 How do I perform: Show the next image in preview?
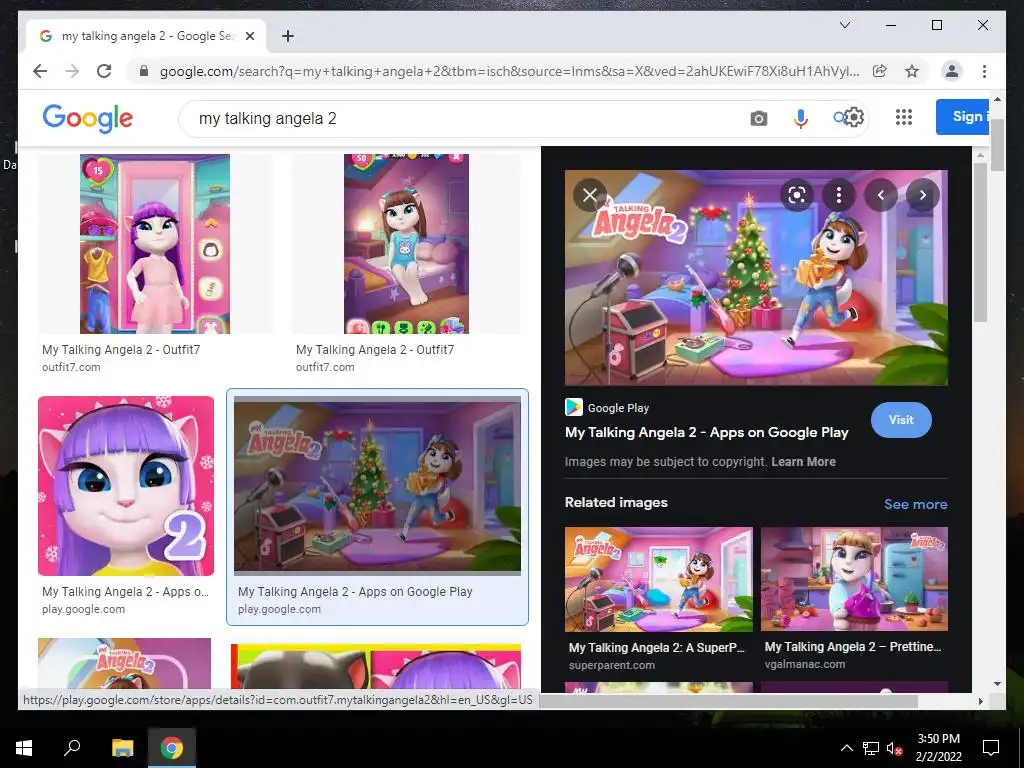click(x=922, y=195)
